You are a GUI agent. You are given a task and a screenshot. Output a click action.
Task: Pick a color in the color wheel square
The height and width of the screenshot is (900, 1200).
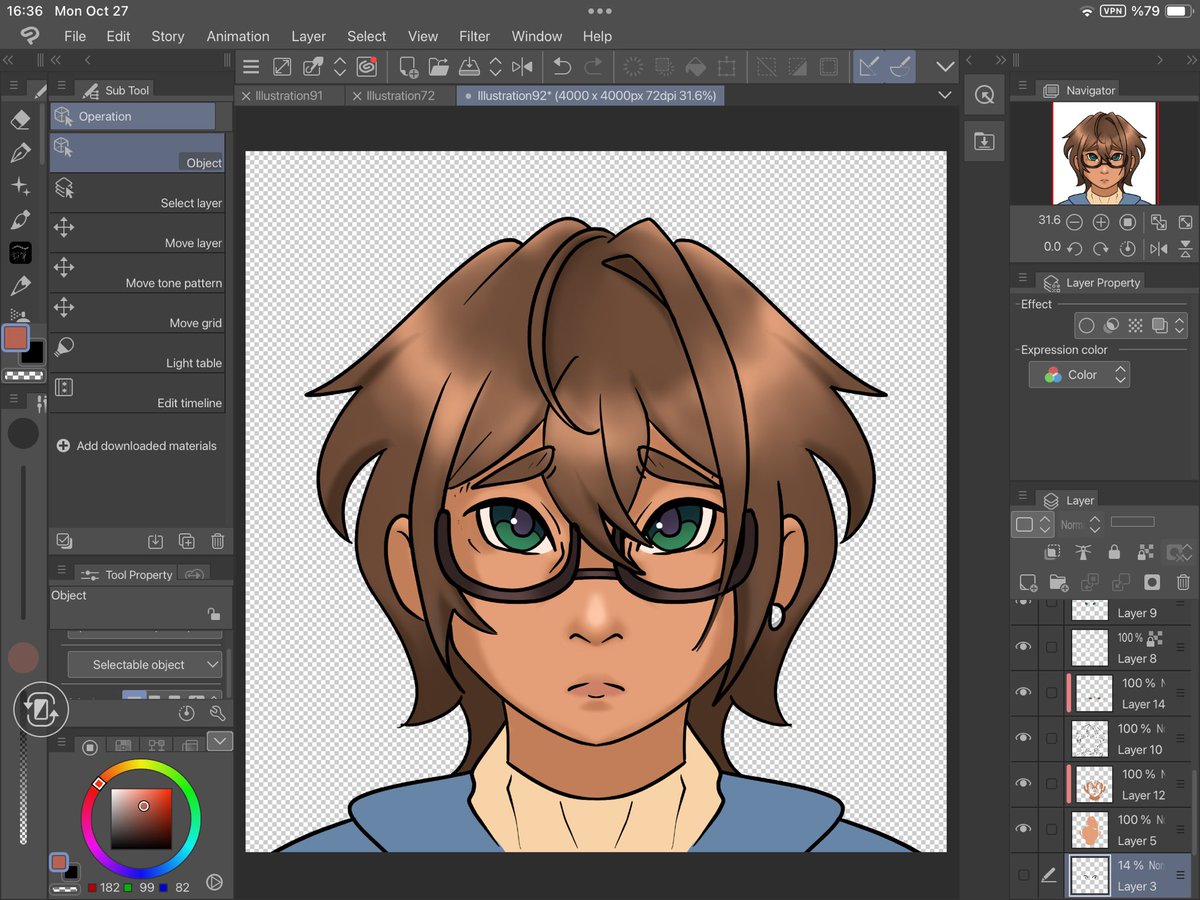click(140, 819)
